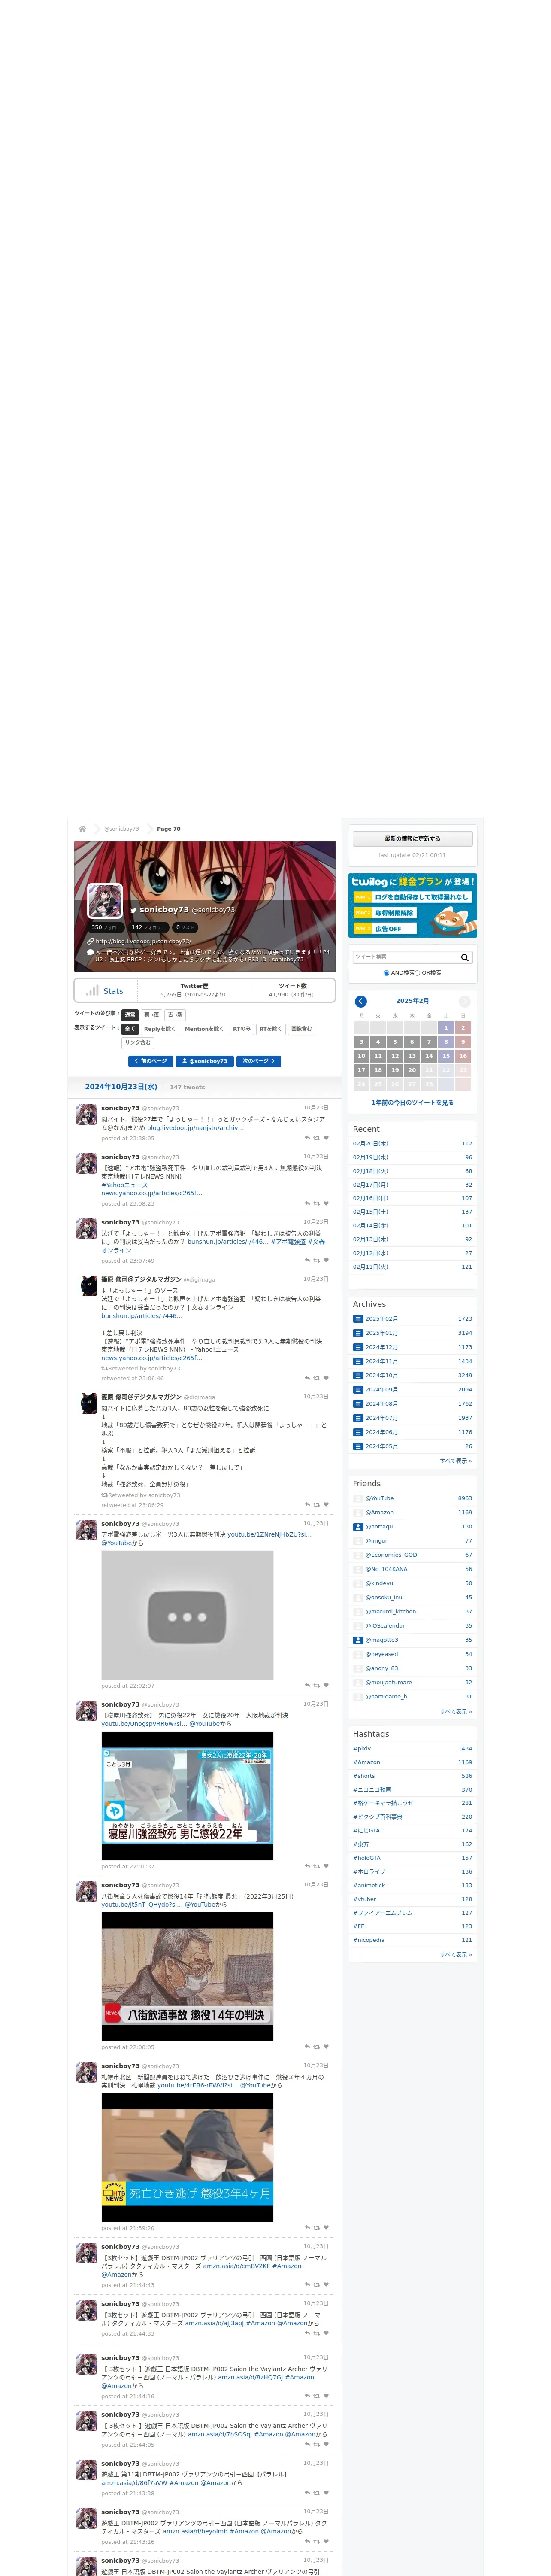
Task: Set tweet order to 通常
Action: pyautogui.click(x=130, y=1015)
